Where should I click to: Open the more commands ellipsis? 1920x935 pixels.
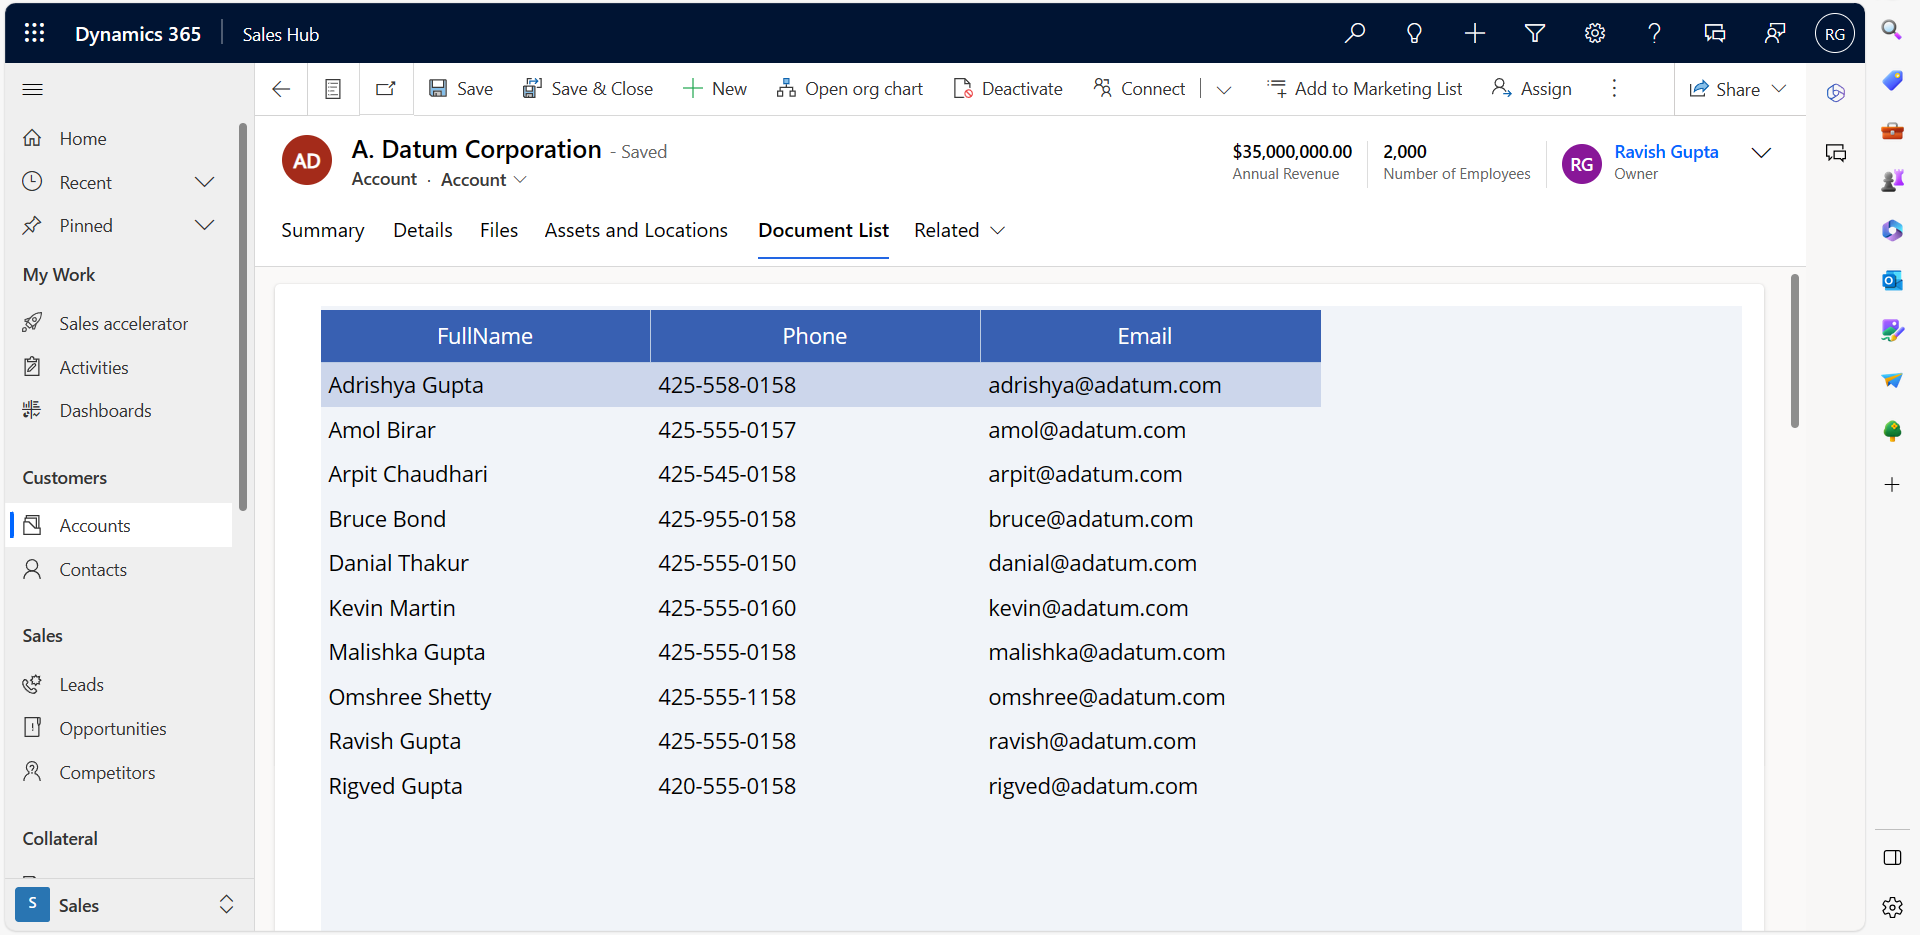1614,89
